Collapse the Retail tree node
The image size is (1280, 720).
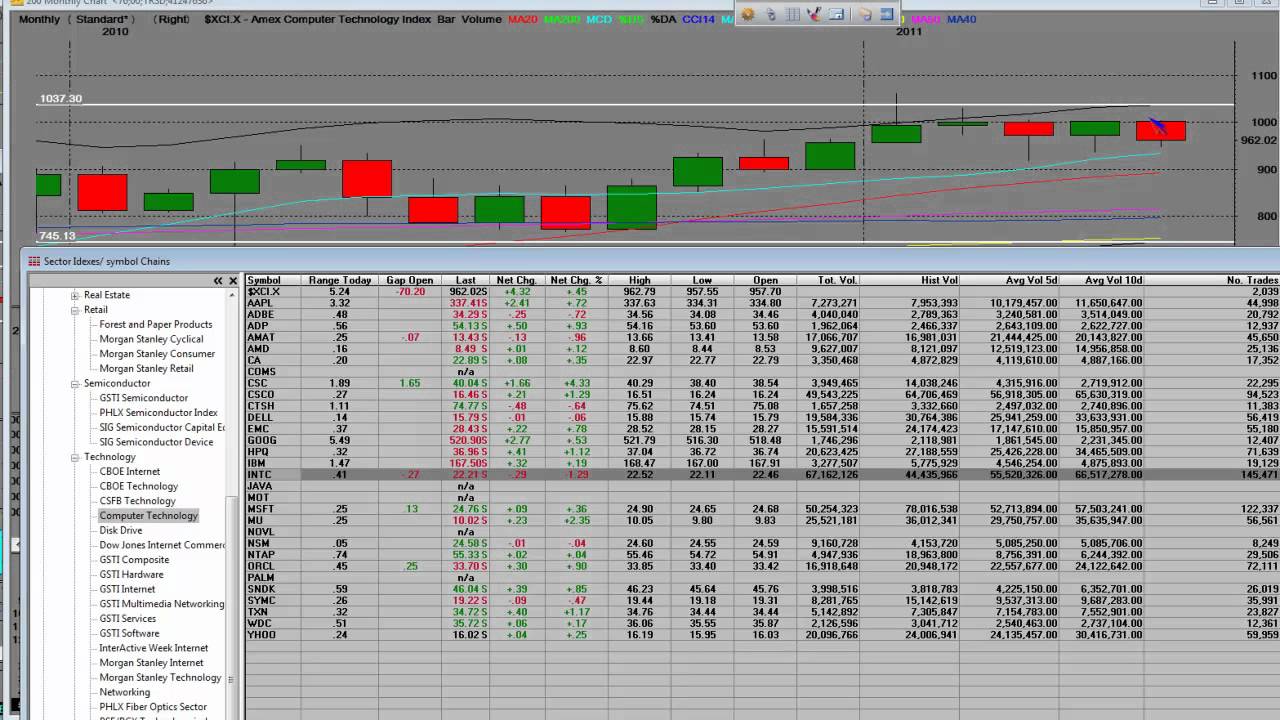coord(75,310)
